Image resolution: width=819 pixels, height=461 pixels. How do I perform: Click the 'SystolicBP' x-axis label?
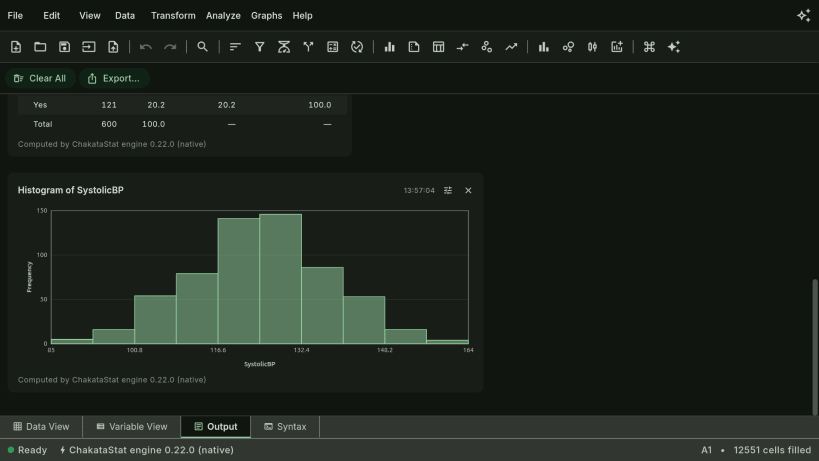[260, 364]
